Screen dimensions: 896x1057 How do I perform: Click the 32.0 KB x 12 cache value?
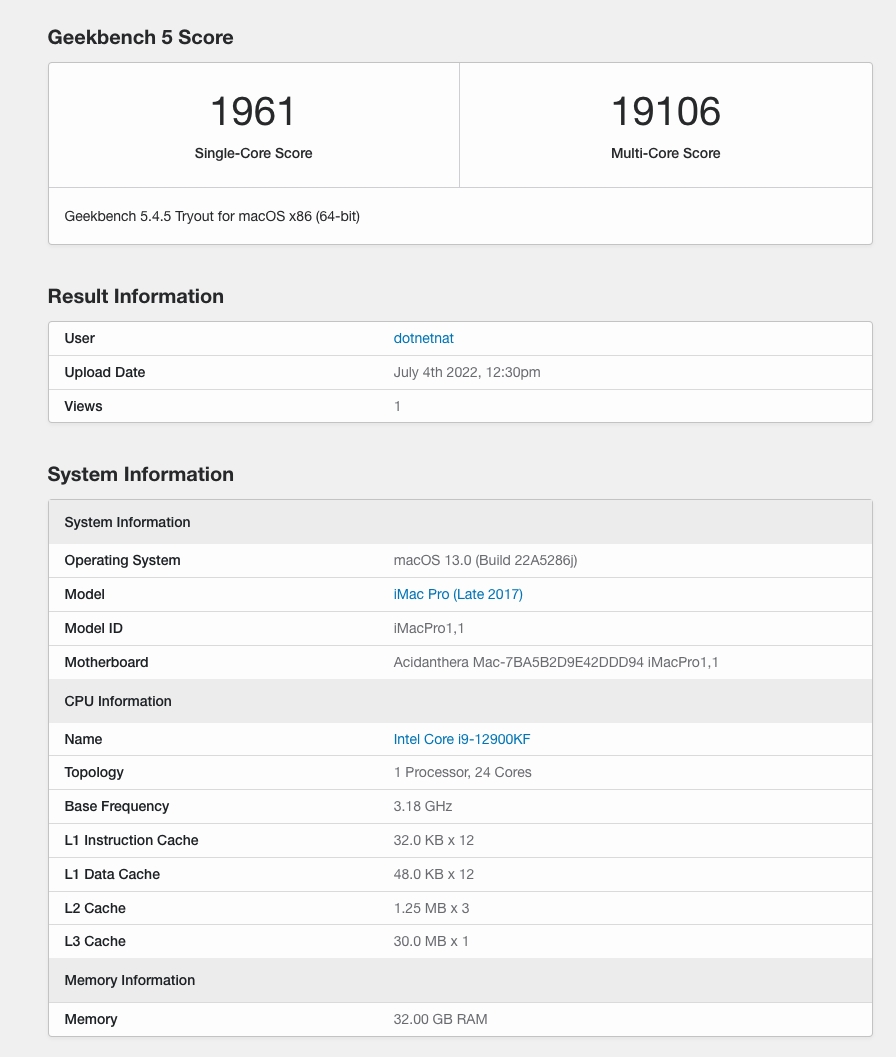point(434,841)
